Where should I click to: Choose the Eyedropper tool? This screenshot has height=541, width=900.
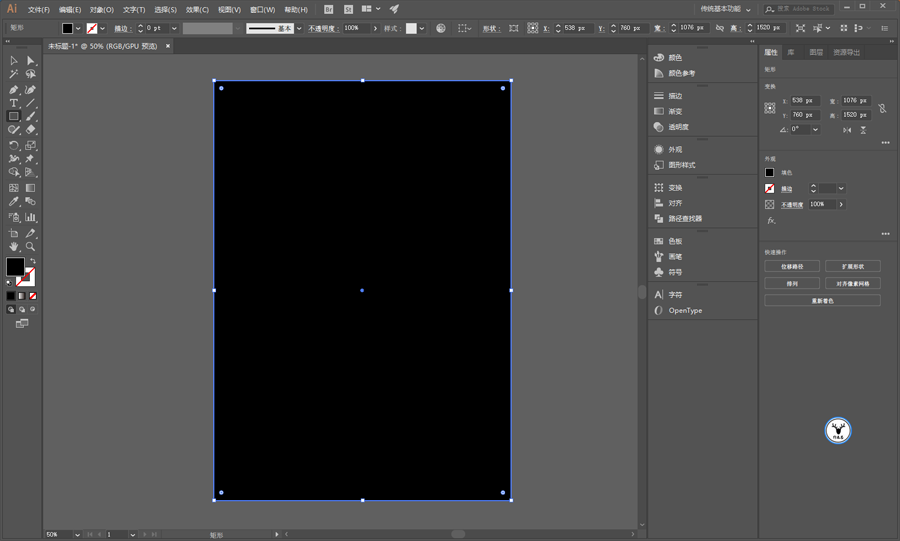(14, 202)
